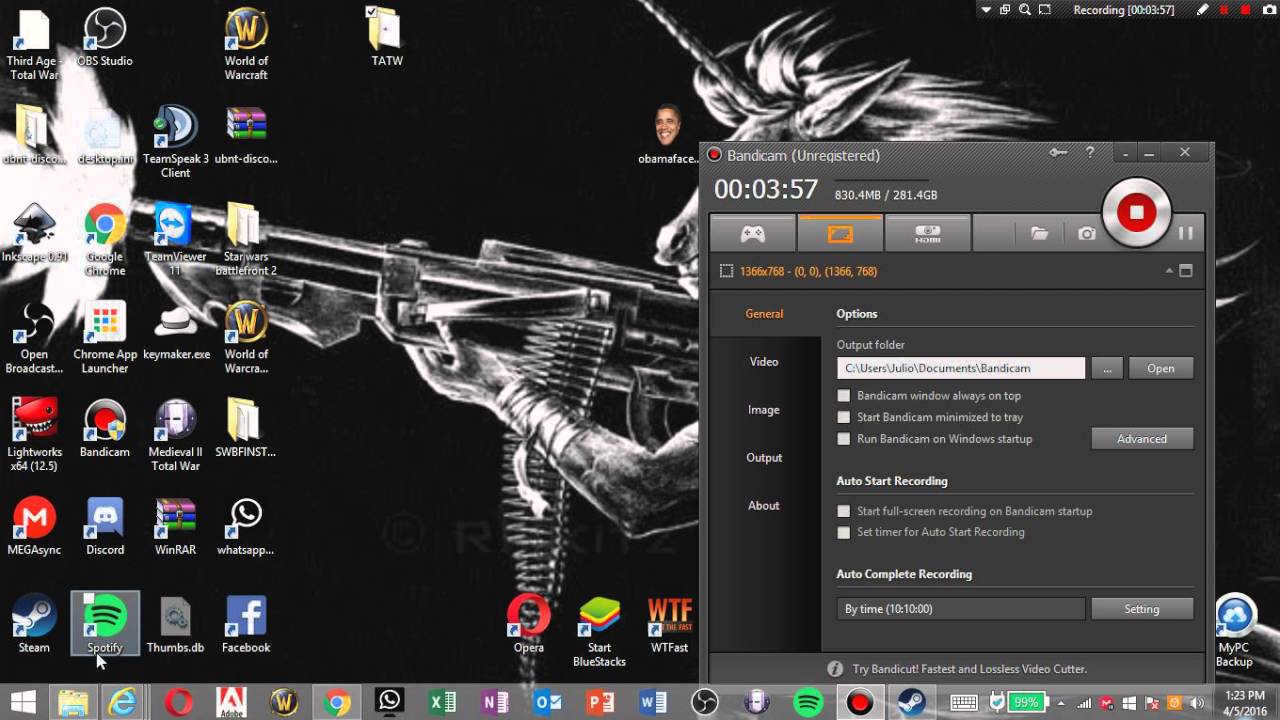The width and height of the screenshot is (1280, 720).
Task: Select the Discord desktop icon
Action: click(x=105, y=526)
